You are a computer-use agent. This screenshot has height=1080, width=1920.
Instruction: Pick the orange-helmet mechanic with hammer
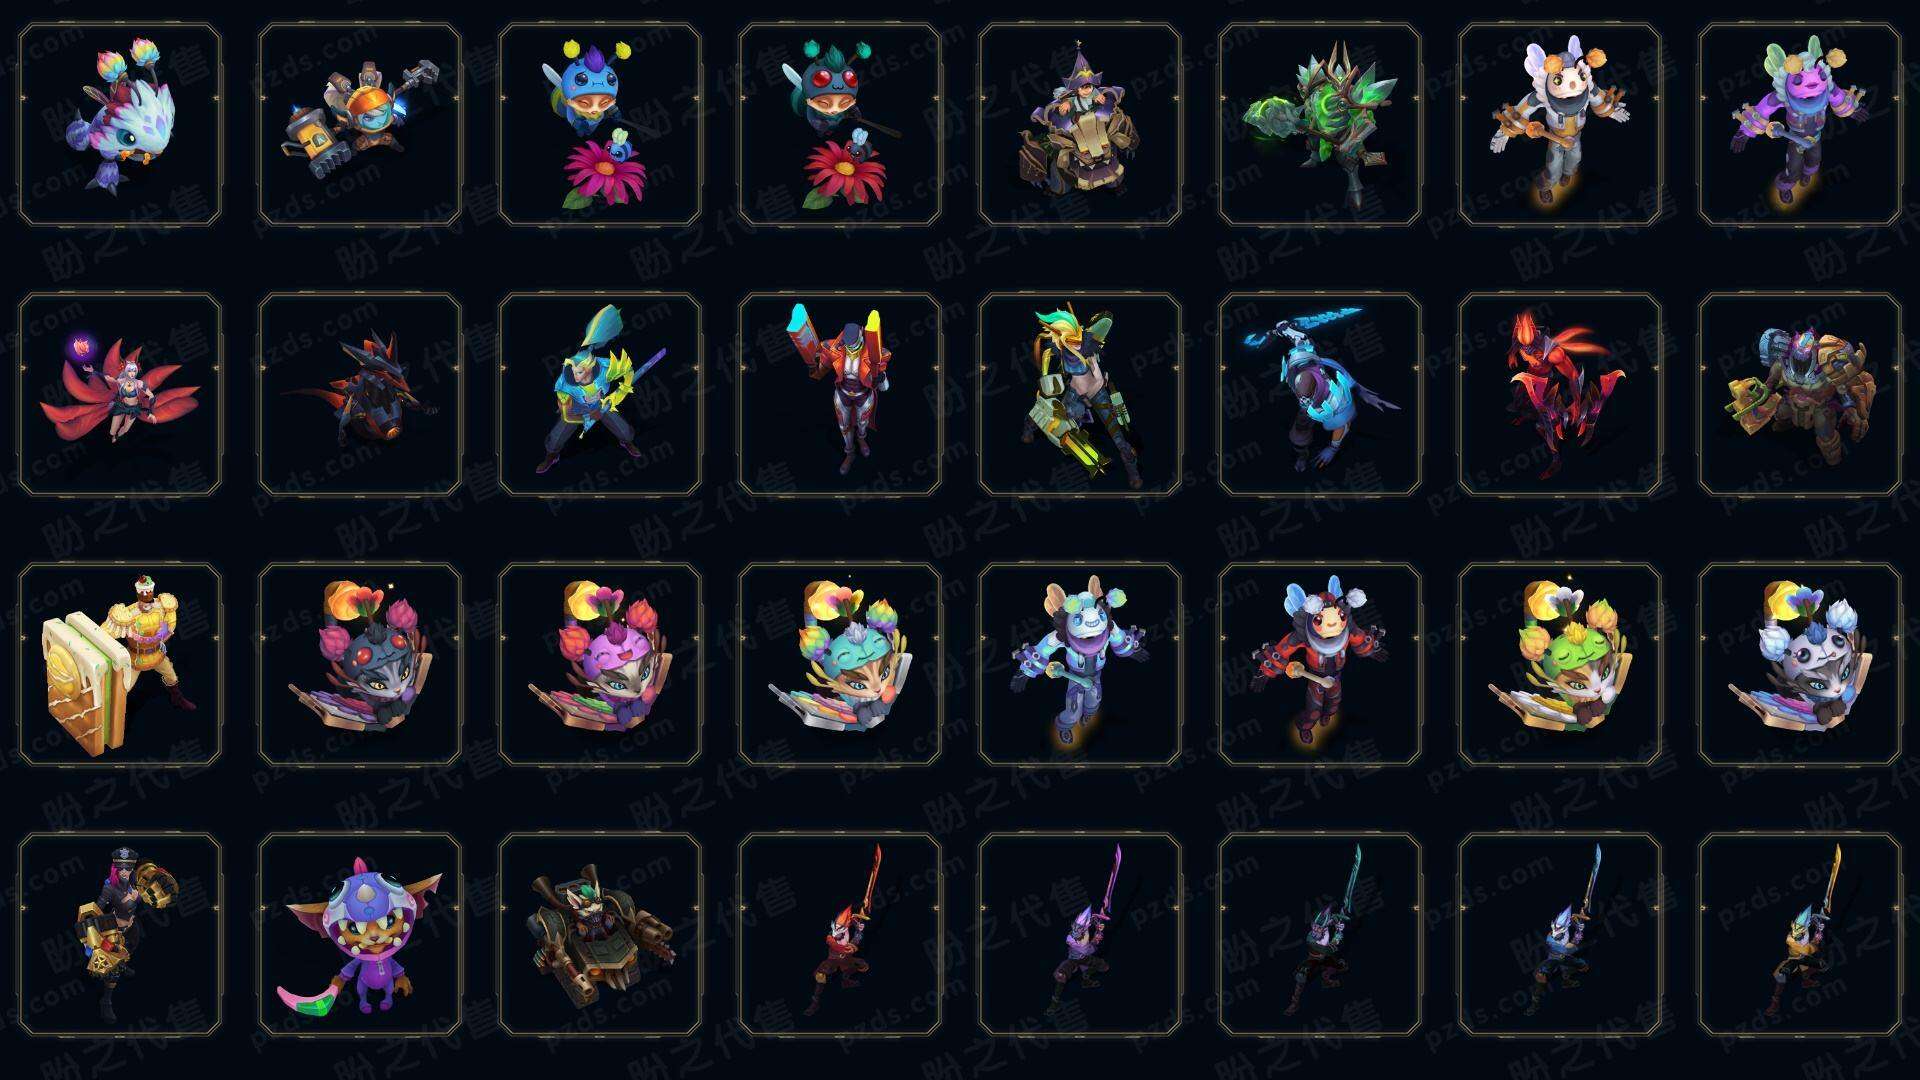point(360,125)
